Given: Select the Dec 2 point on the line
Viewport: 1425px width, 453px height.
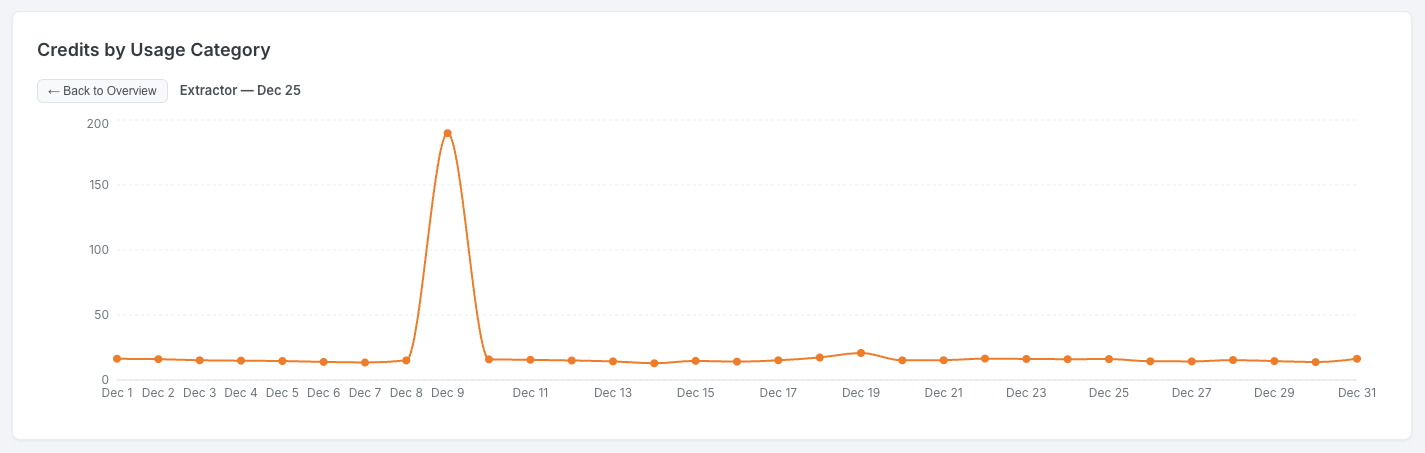Looking at the screenshot, I should pyautogui.click(x=158, y=359).
